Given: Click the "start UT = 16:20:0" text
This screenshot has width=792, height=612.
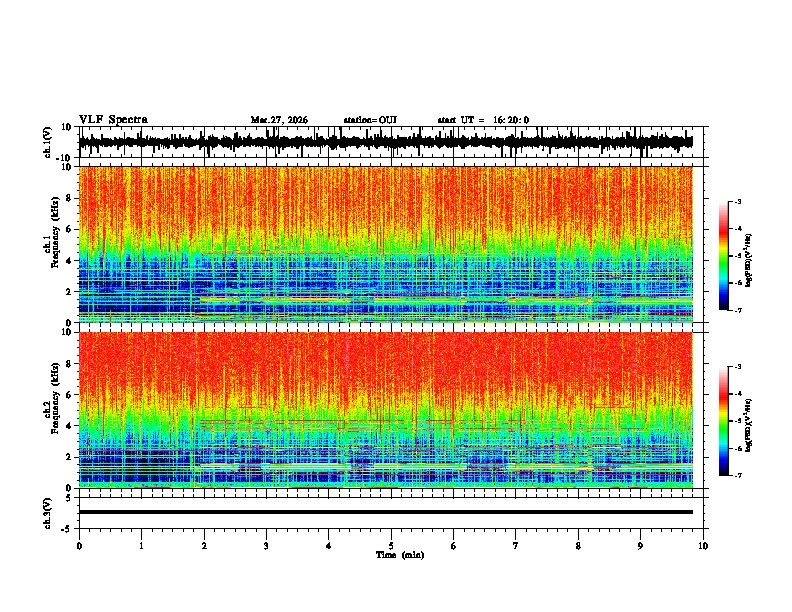Looking at the screenshot, I should [x=483, y=120].
